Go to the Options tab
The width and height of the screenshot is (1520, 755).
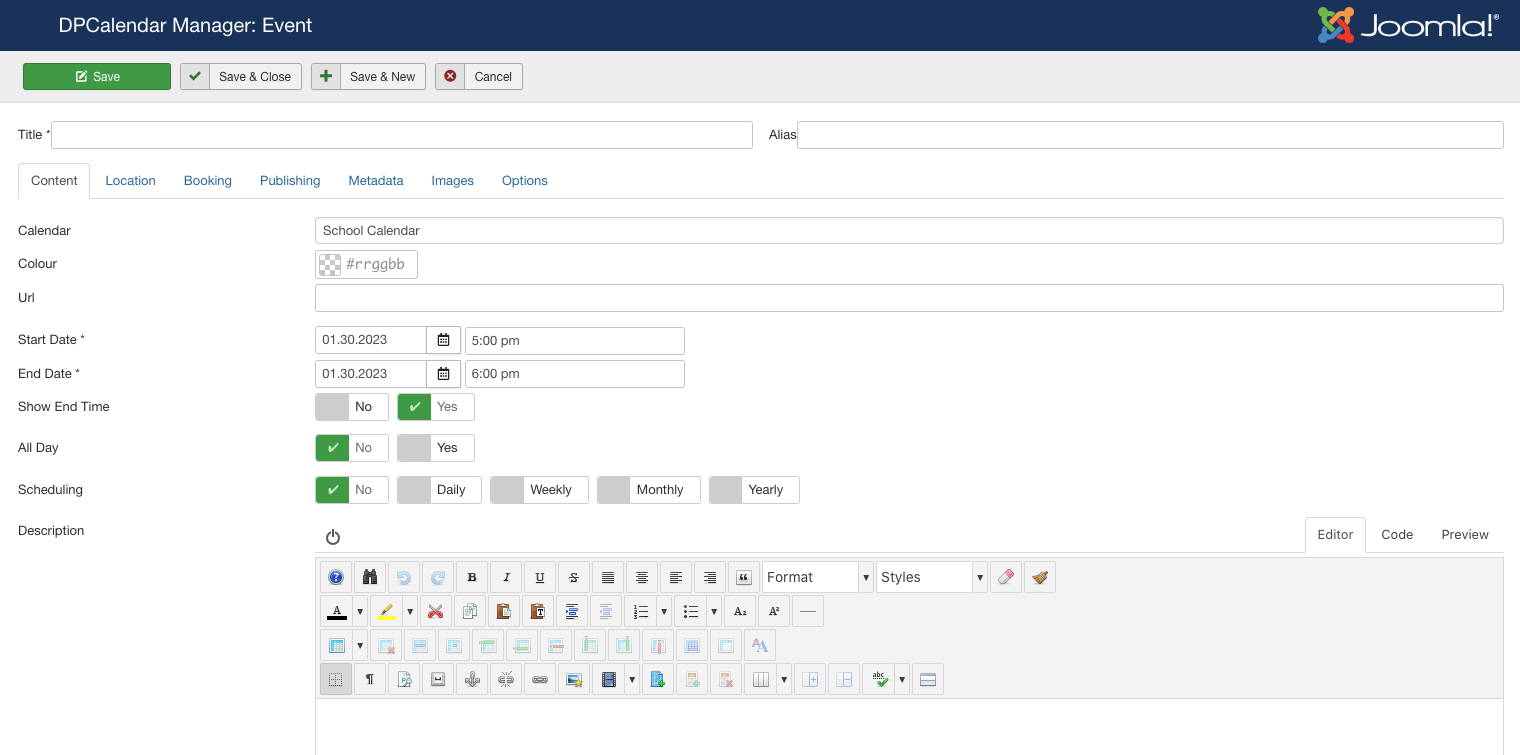[x=525, y=181]
